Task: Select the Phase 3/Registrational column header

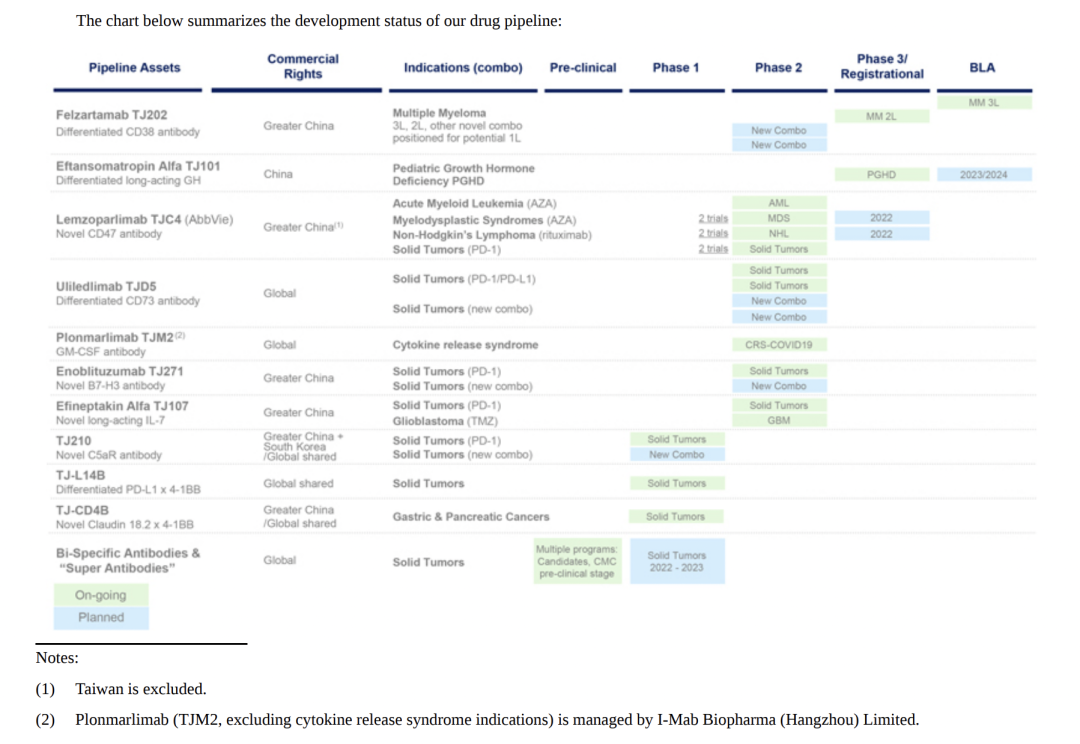Action: pyautogui.click(x=882, y=67)
